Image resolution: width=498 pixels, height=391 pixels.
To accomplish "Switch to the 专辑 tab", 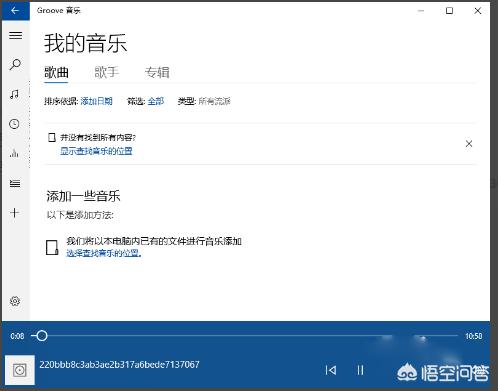I will tap(157, 72).
